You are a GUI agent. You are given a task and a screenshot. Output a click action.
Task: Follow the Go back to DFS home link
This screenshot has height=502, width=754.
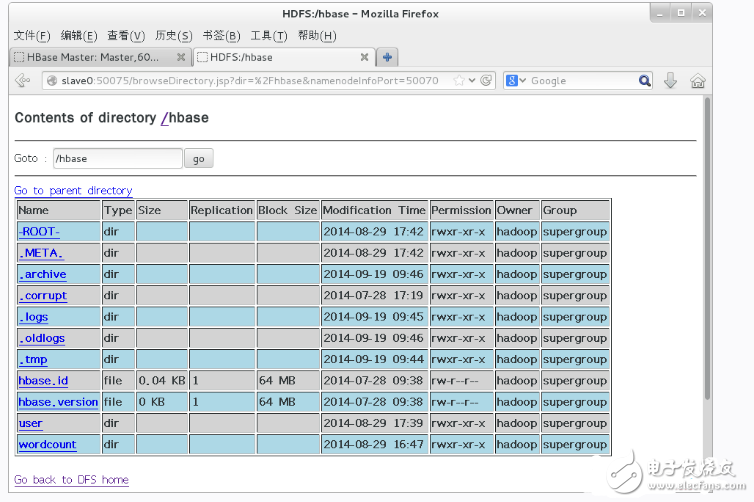pyautogui.click(x=71, y=480)
